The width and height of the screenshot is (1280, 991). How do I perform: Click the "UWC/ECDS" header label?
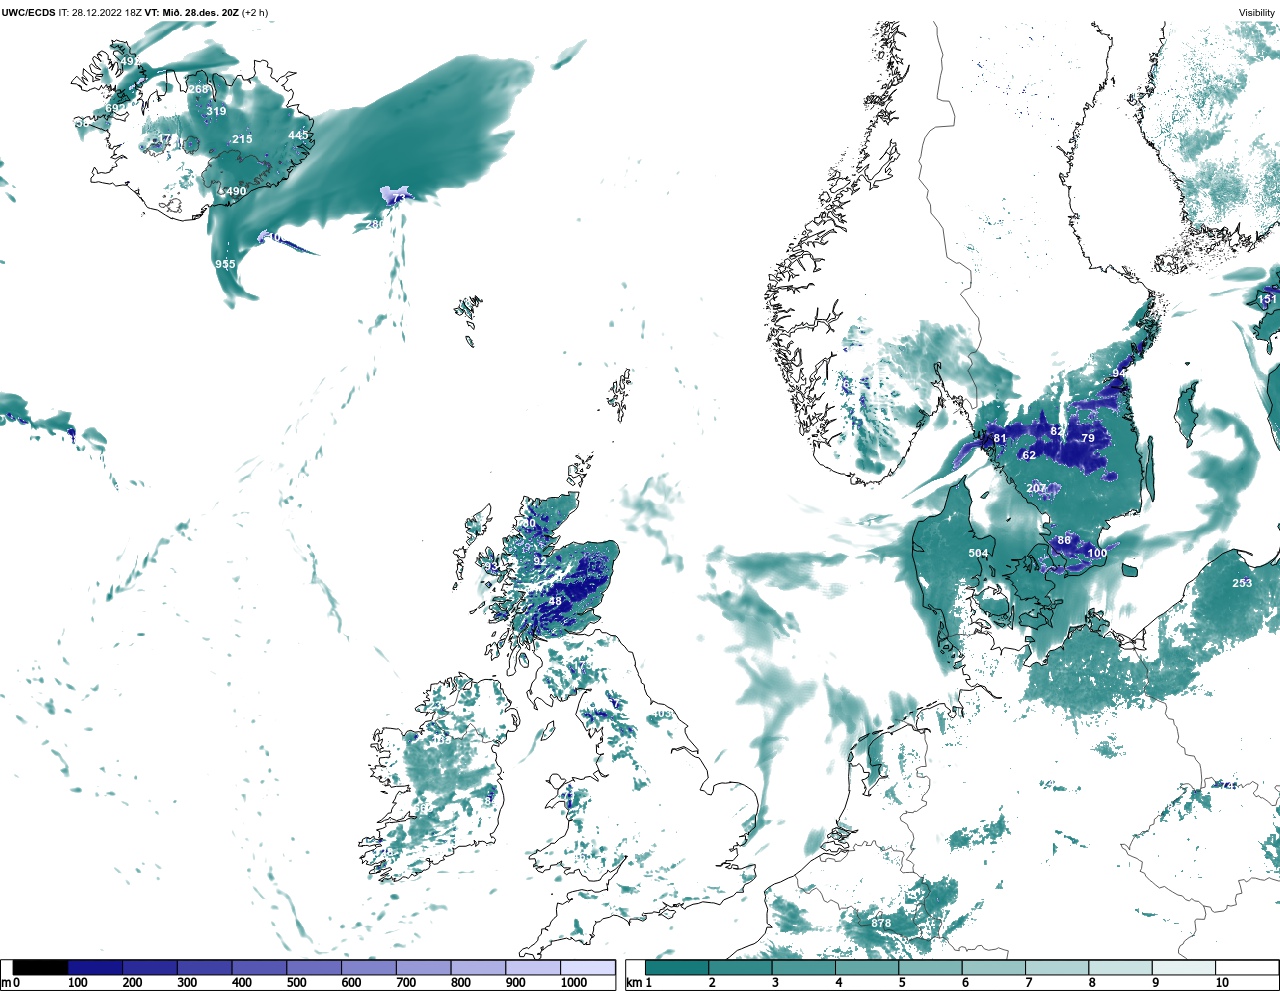(28, 13)
